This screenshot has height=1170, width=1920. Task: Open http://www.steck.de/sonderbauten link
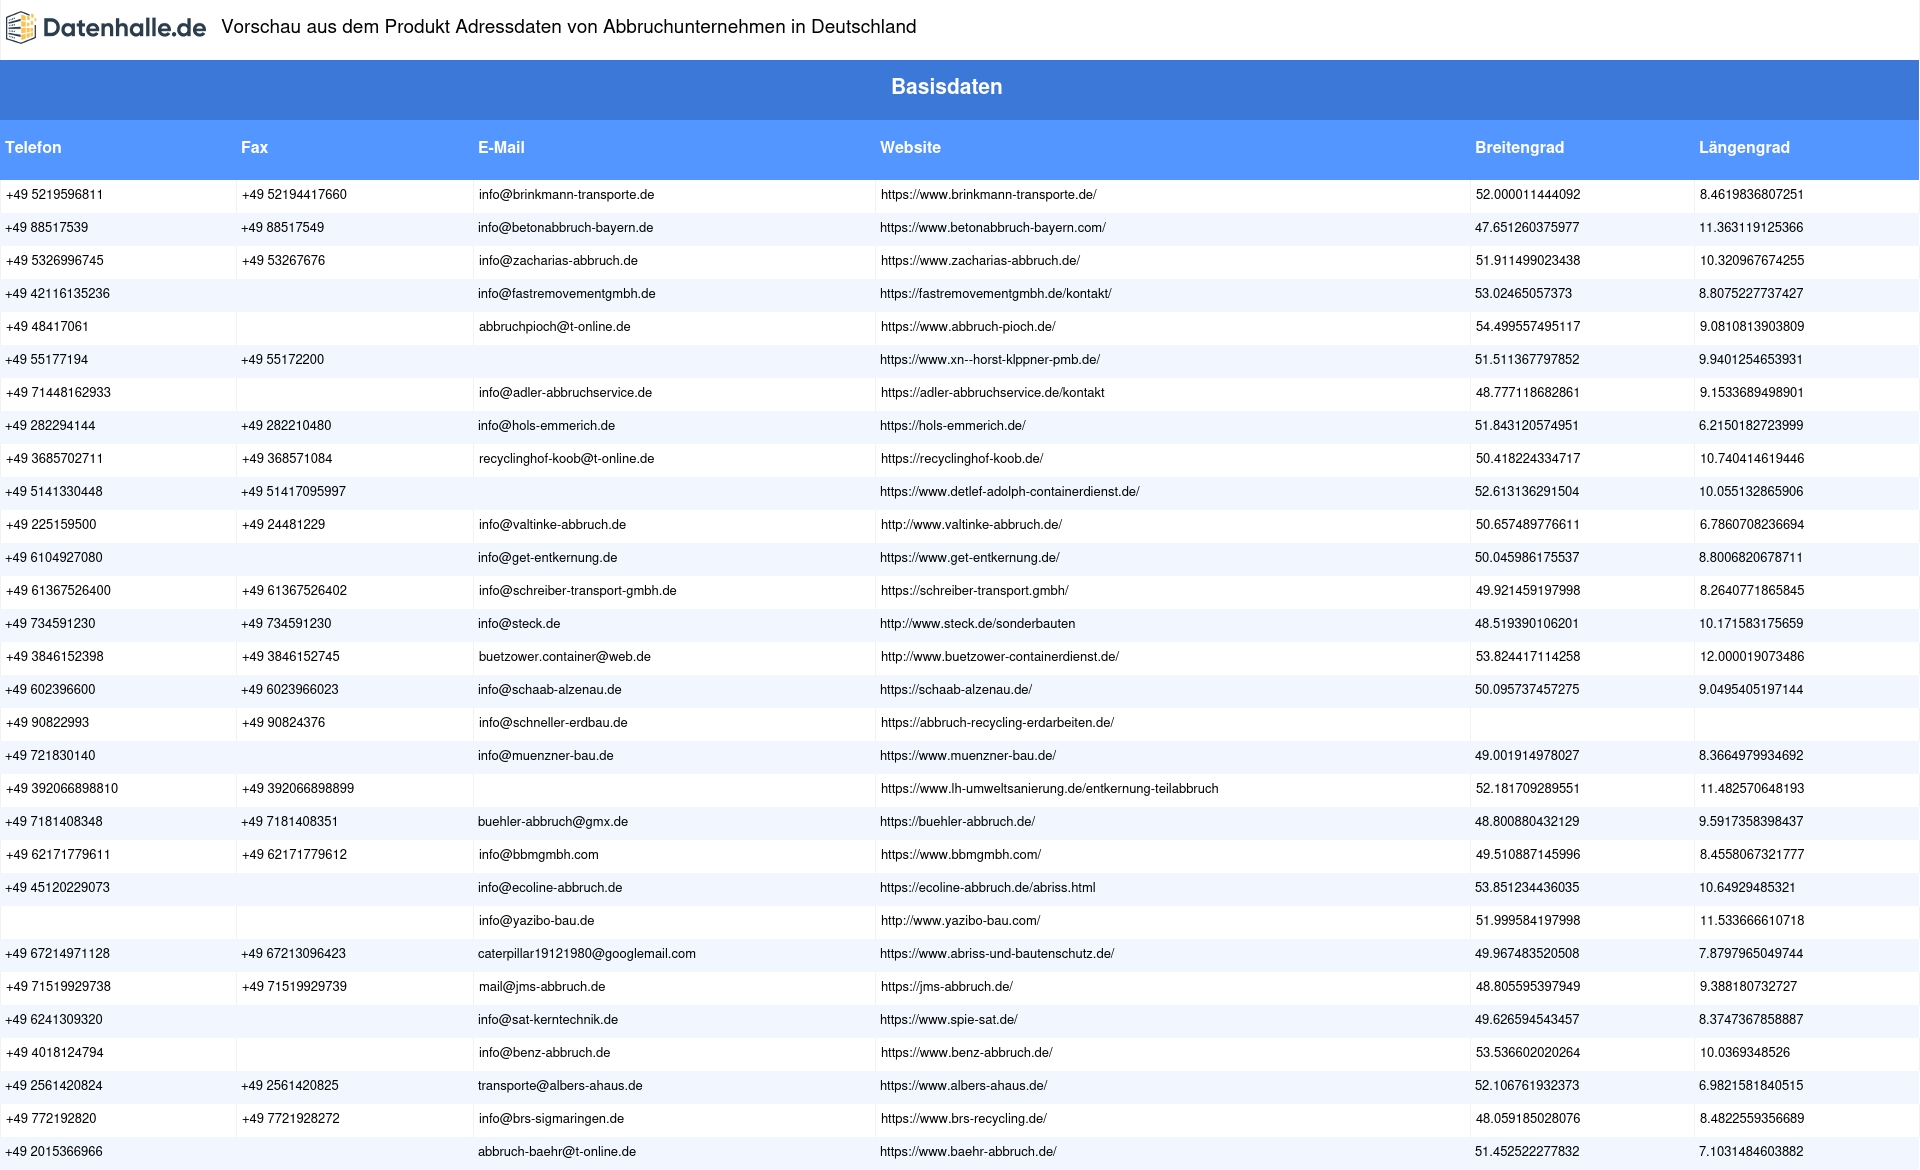[978, 624]
